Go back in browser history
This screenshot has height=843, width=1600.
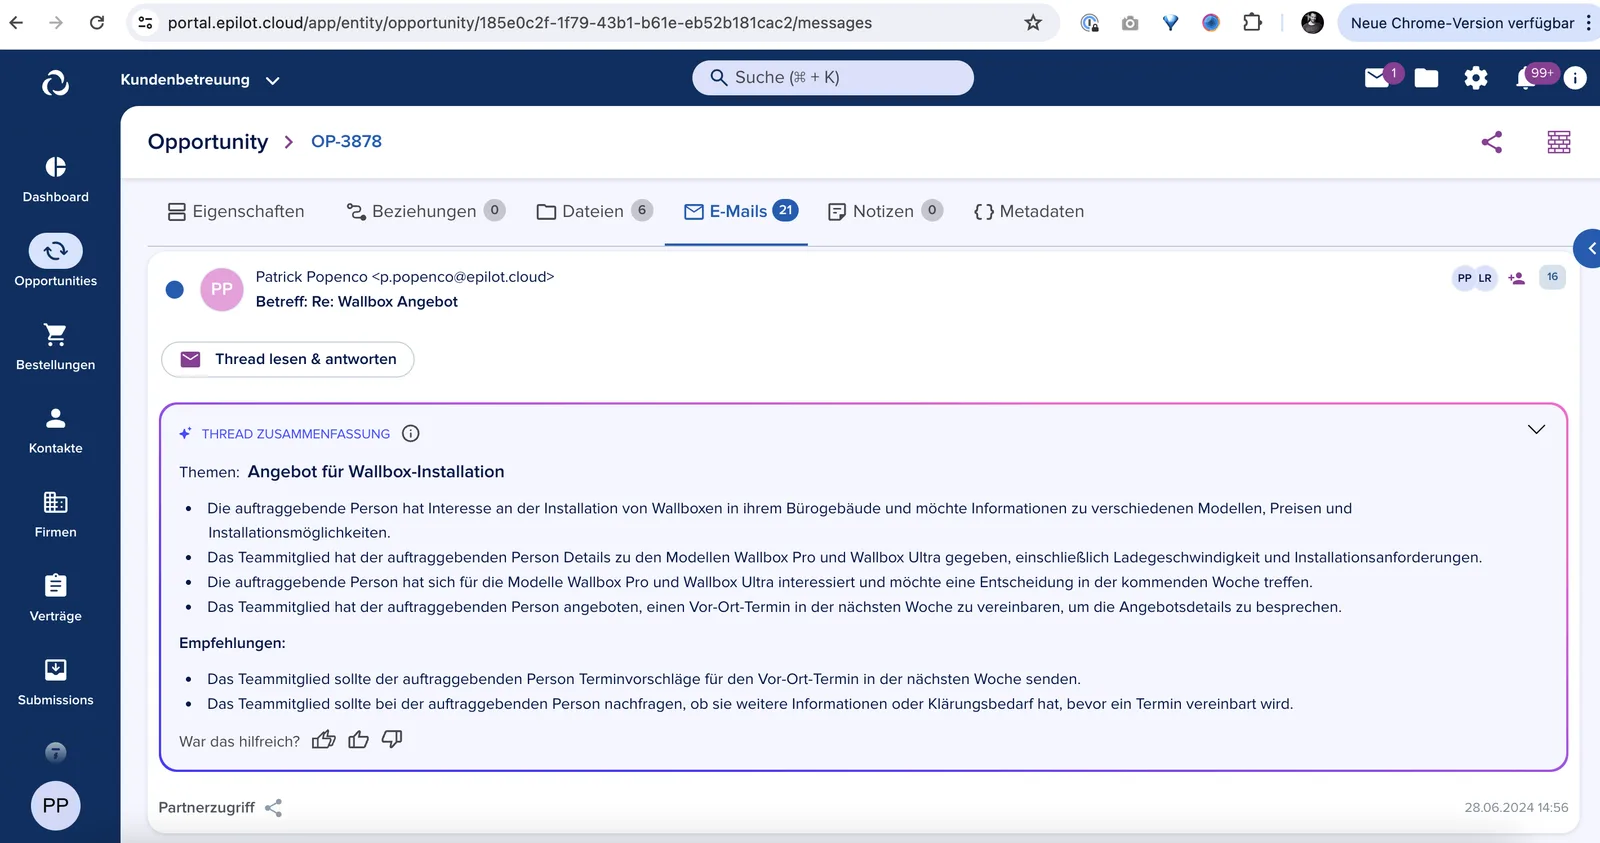point(16,22)
